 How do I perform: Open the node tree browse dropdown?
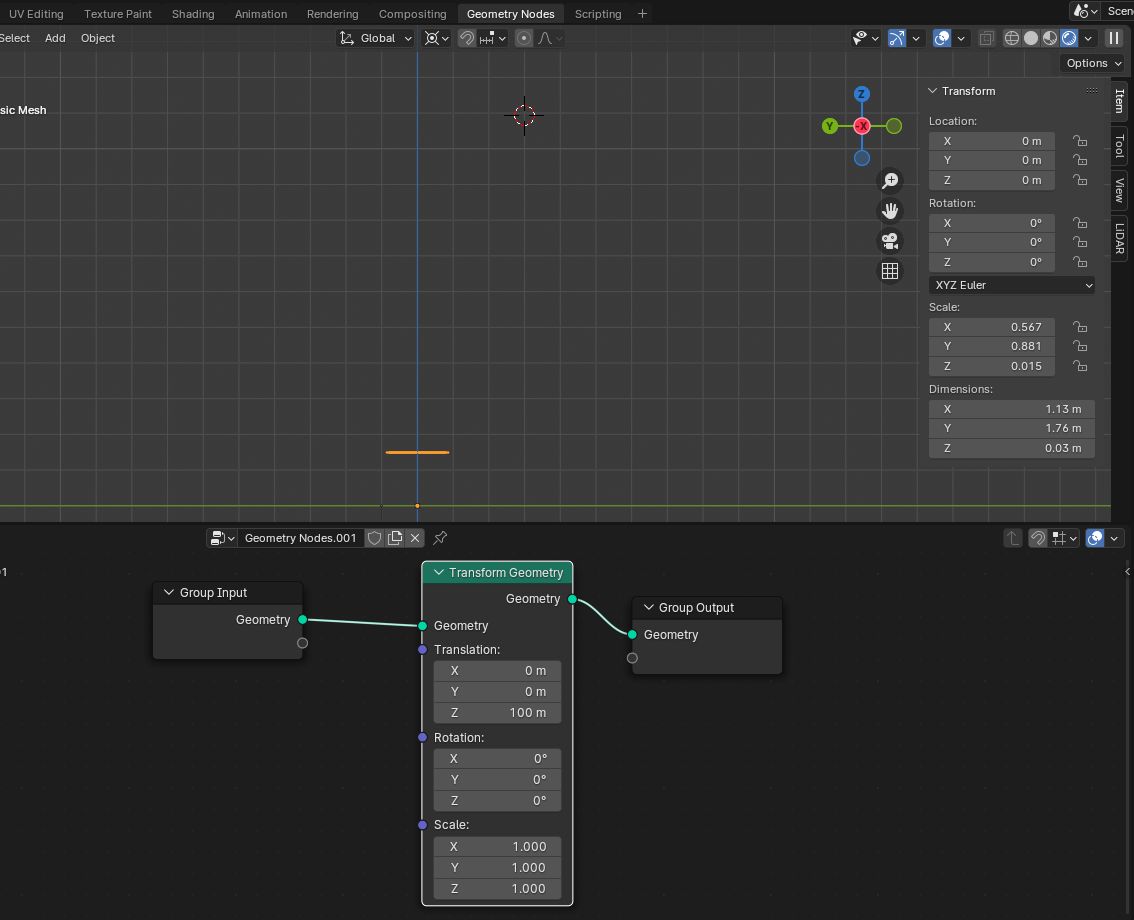click(x=222, y=538)
